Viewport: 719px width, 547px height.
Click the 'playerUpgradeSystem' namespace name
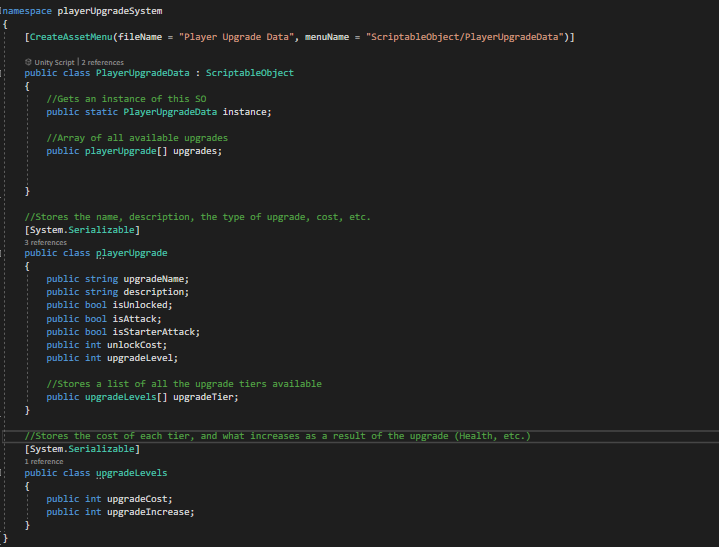tap(110, 11)
